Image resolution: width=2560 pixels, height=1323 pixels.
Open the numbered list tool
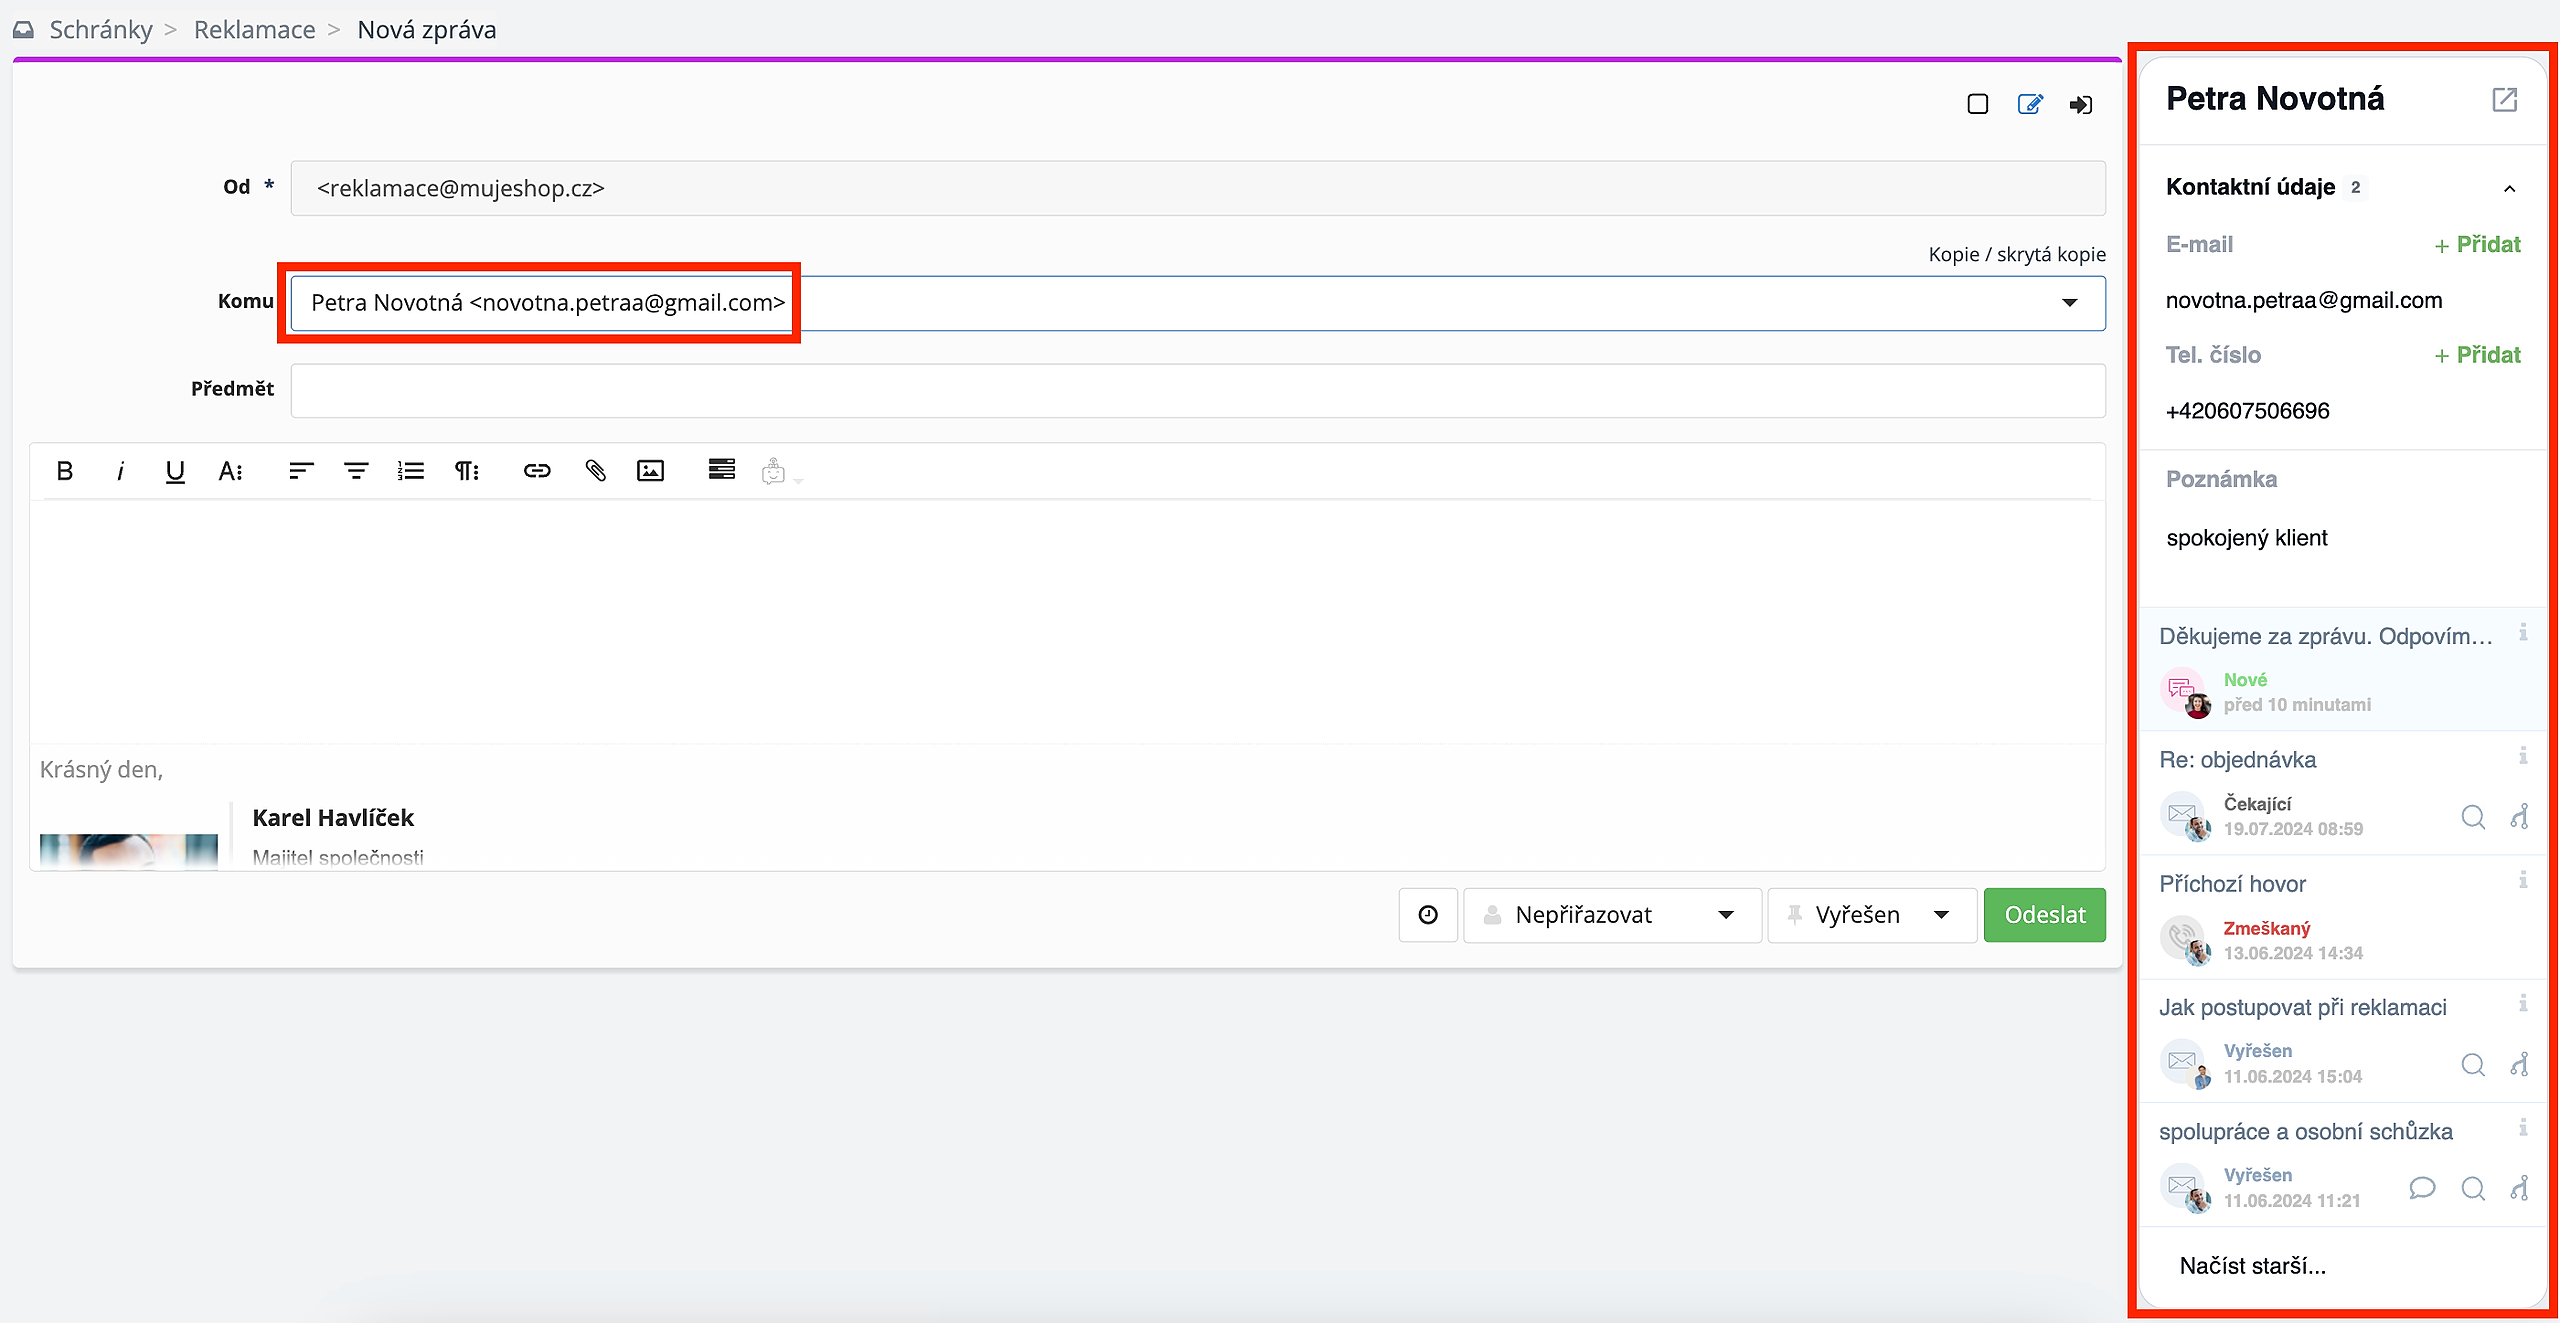[411, 471]
